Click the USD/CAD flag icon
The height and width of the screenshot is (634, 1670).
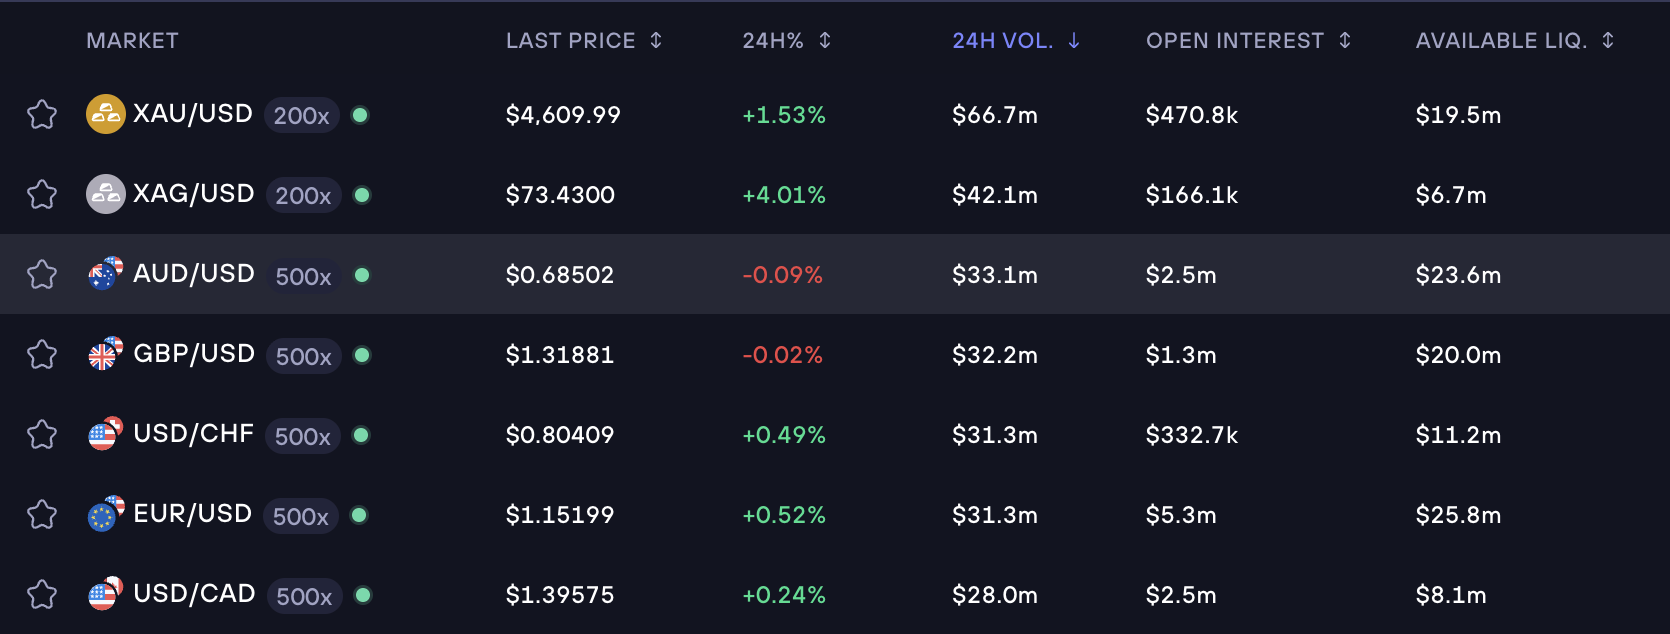104,594
